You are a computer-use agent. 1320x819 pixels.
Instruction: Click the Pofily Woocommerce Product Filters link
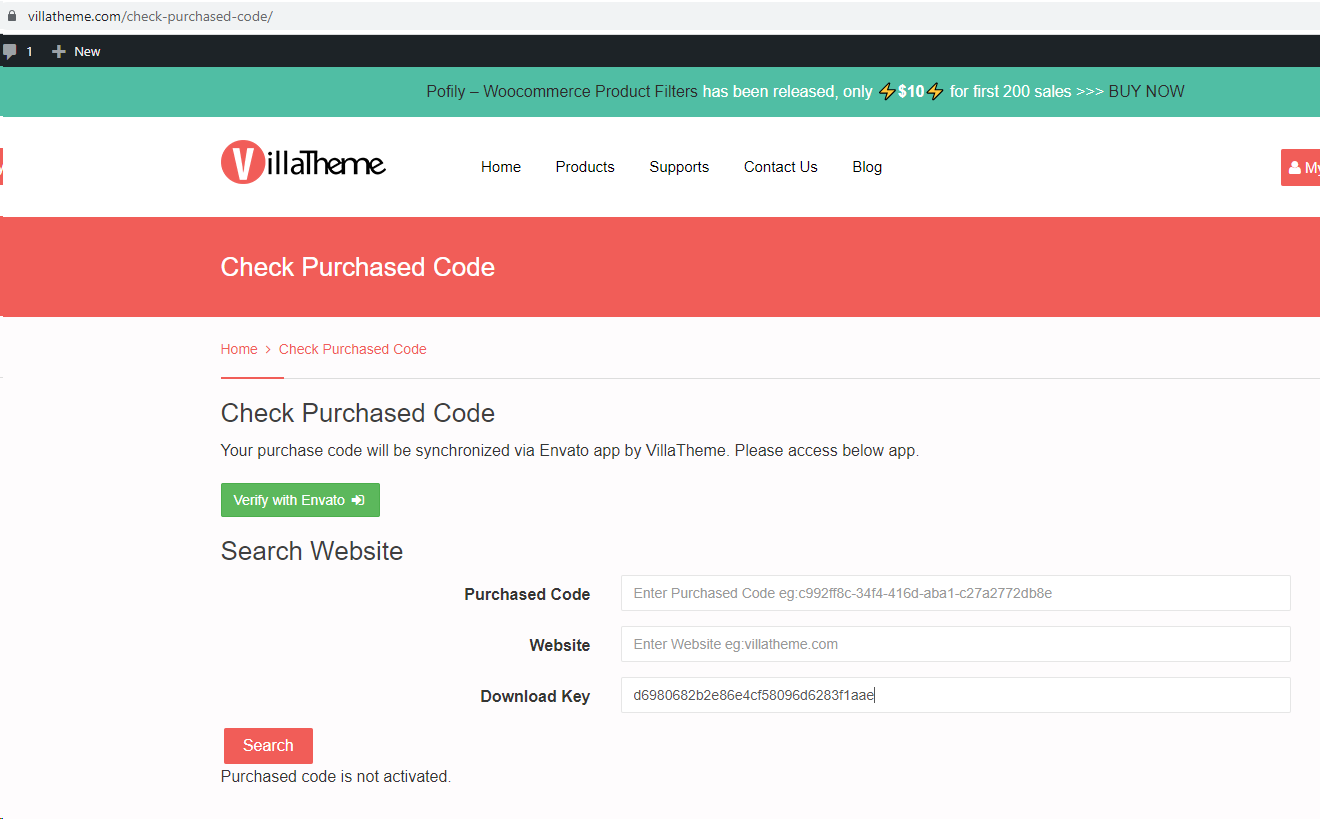pyautogui.click(x=562, y=91)
